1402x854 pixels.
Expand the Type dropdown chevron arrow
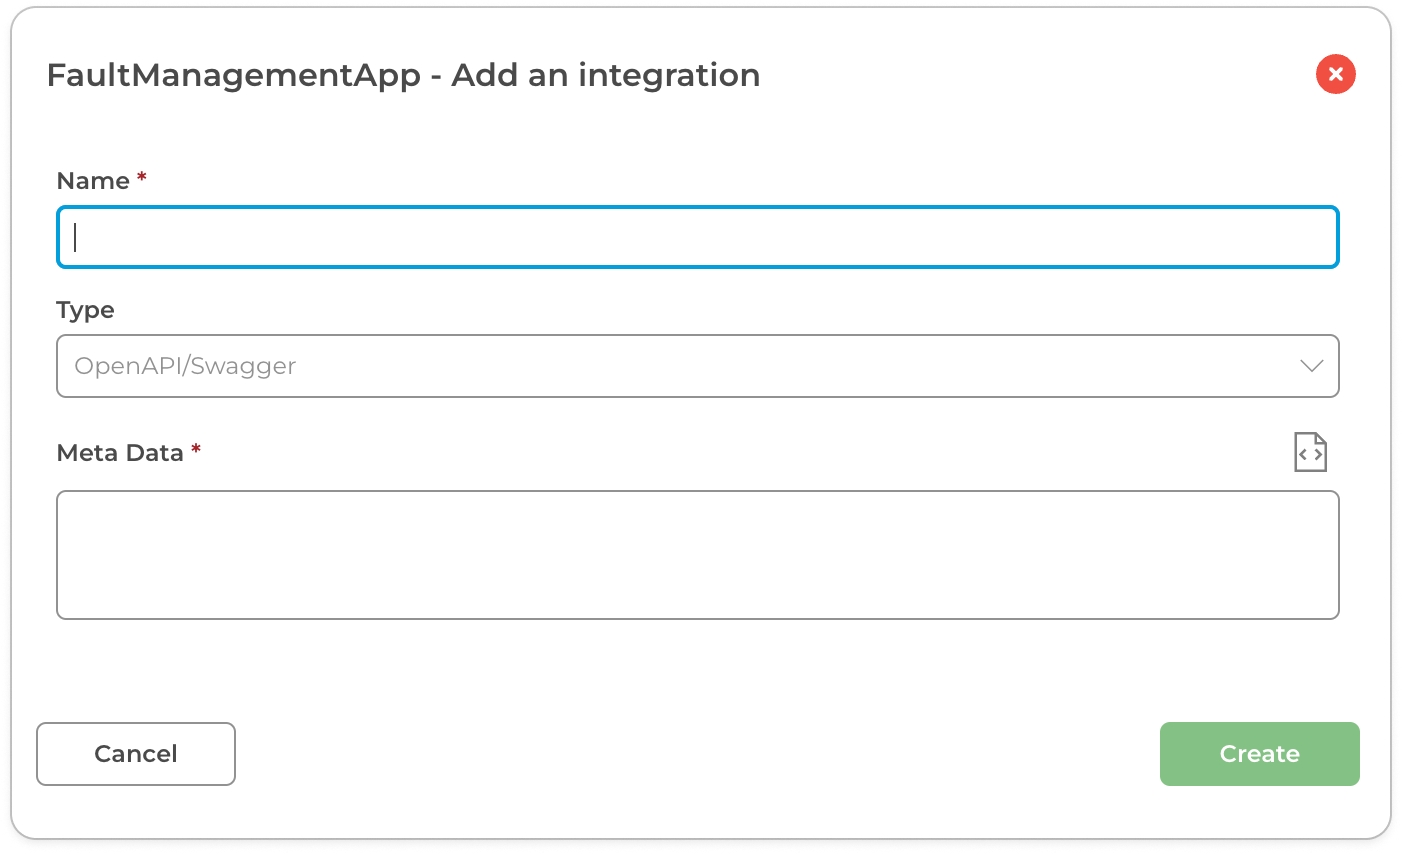tap(1311, 366)
